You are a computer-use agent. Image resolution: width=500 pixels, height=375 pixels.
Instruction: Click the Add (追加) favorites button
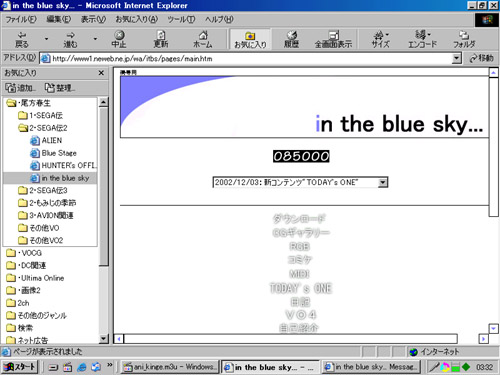click(x=20, y=88)
